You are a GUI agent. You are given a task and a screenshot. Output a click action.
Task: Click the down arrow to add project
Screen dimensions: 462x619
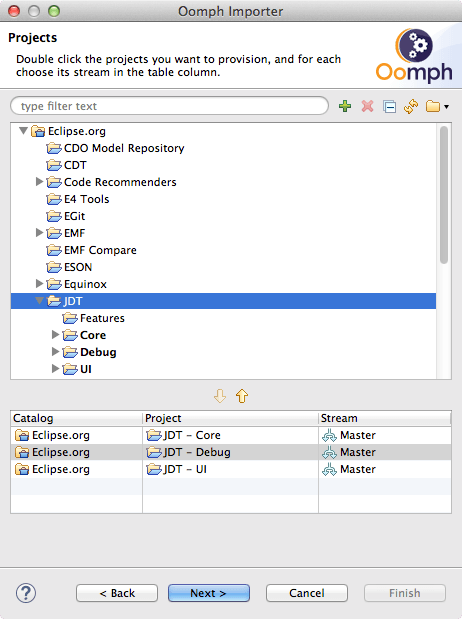pos(220,396)
